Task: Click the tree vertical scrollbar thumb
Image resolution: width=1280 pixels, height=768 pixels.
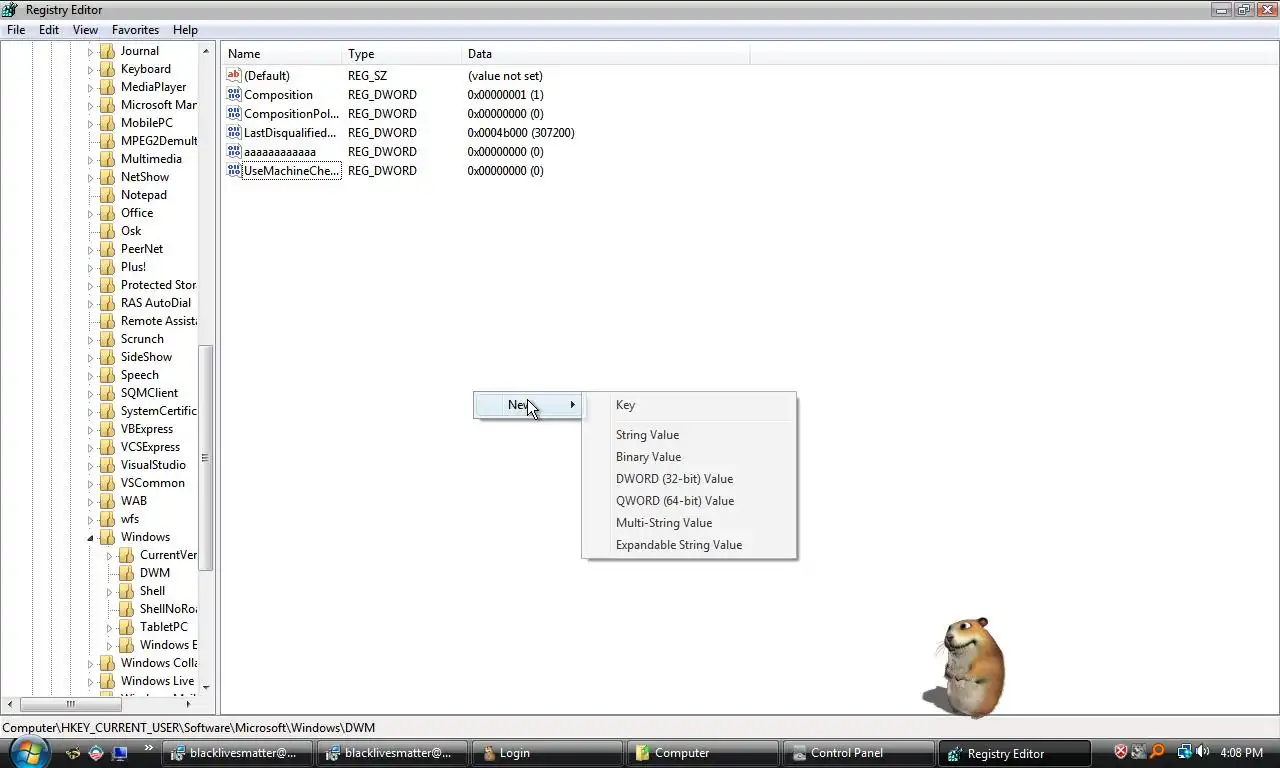Action: click(x=205, y=458)
